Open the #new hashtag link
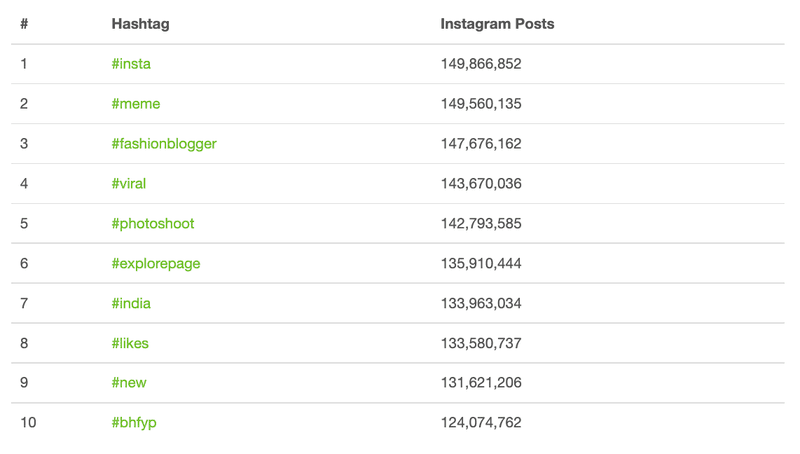 [x=129, y=383]
